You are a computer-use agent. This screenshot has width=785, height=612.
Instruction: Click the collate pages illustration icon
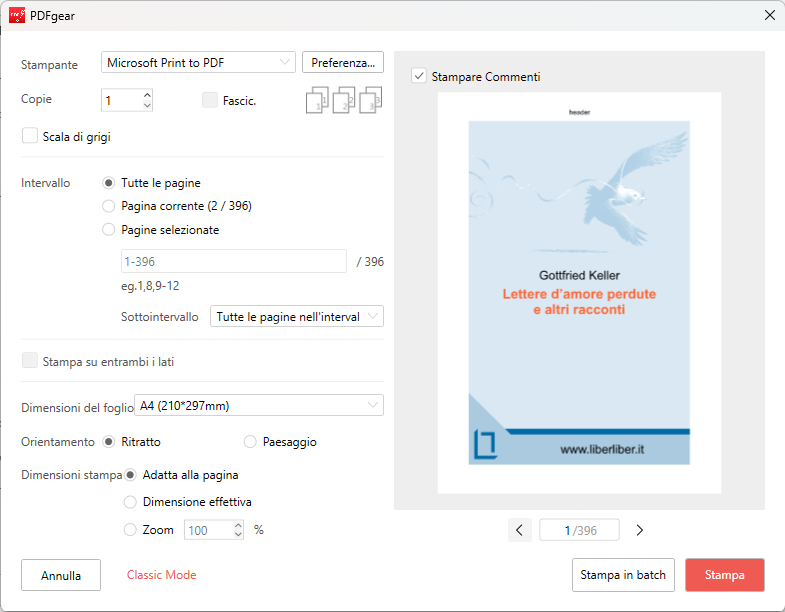tap(344, 100)
